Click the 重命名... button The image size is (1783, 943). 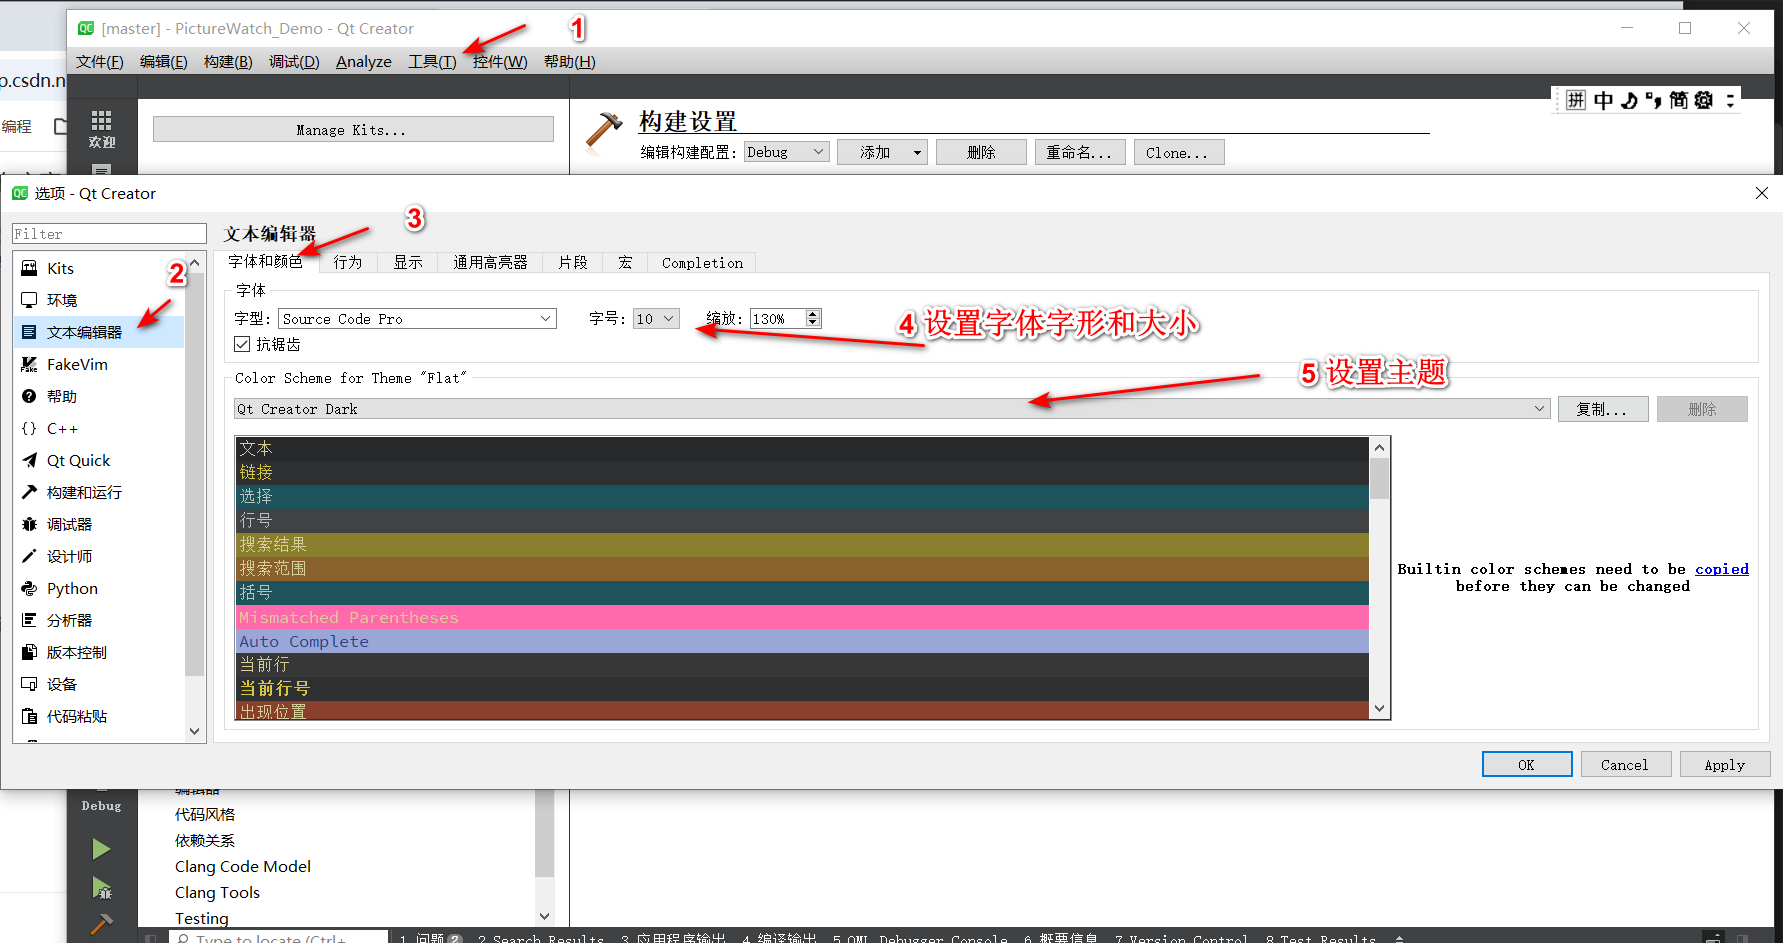coord(1080,152)
